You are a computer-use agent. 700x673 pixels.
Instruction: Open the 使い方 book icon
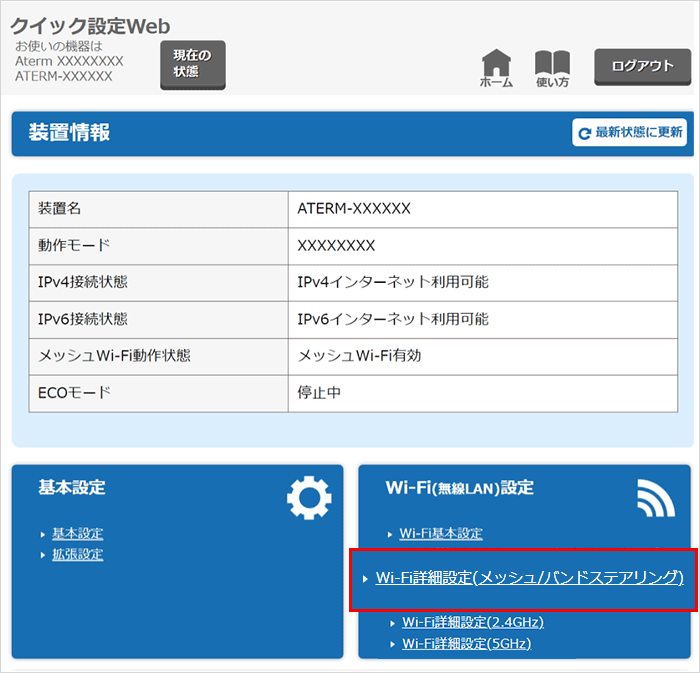(552, 66)
